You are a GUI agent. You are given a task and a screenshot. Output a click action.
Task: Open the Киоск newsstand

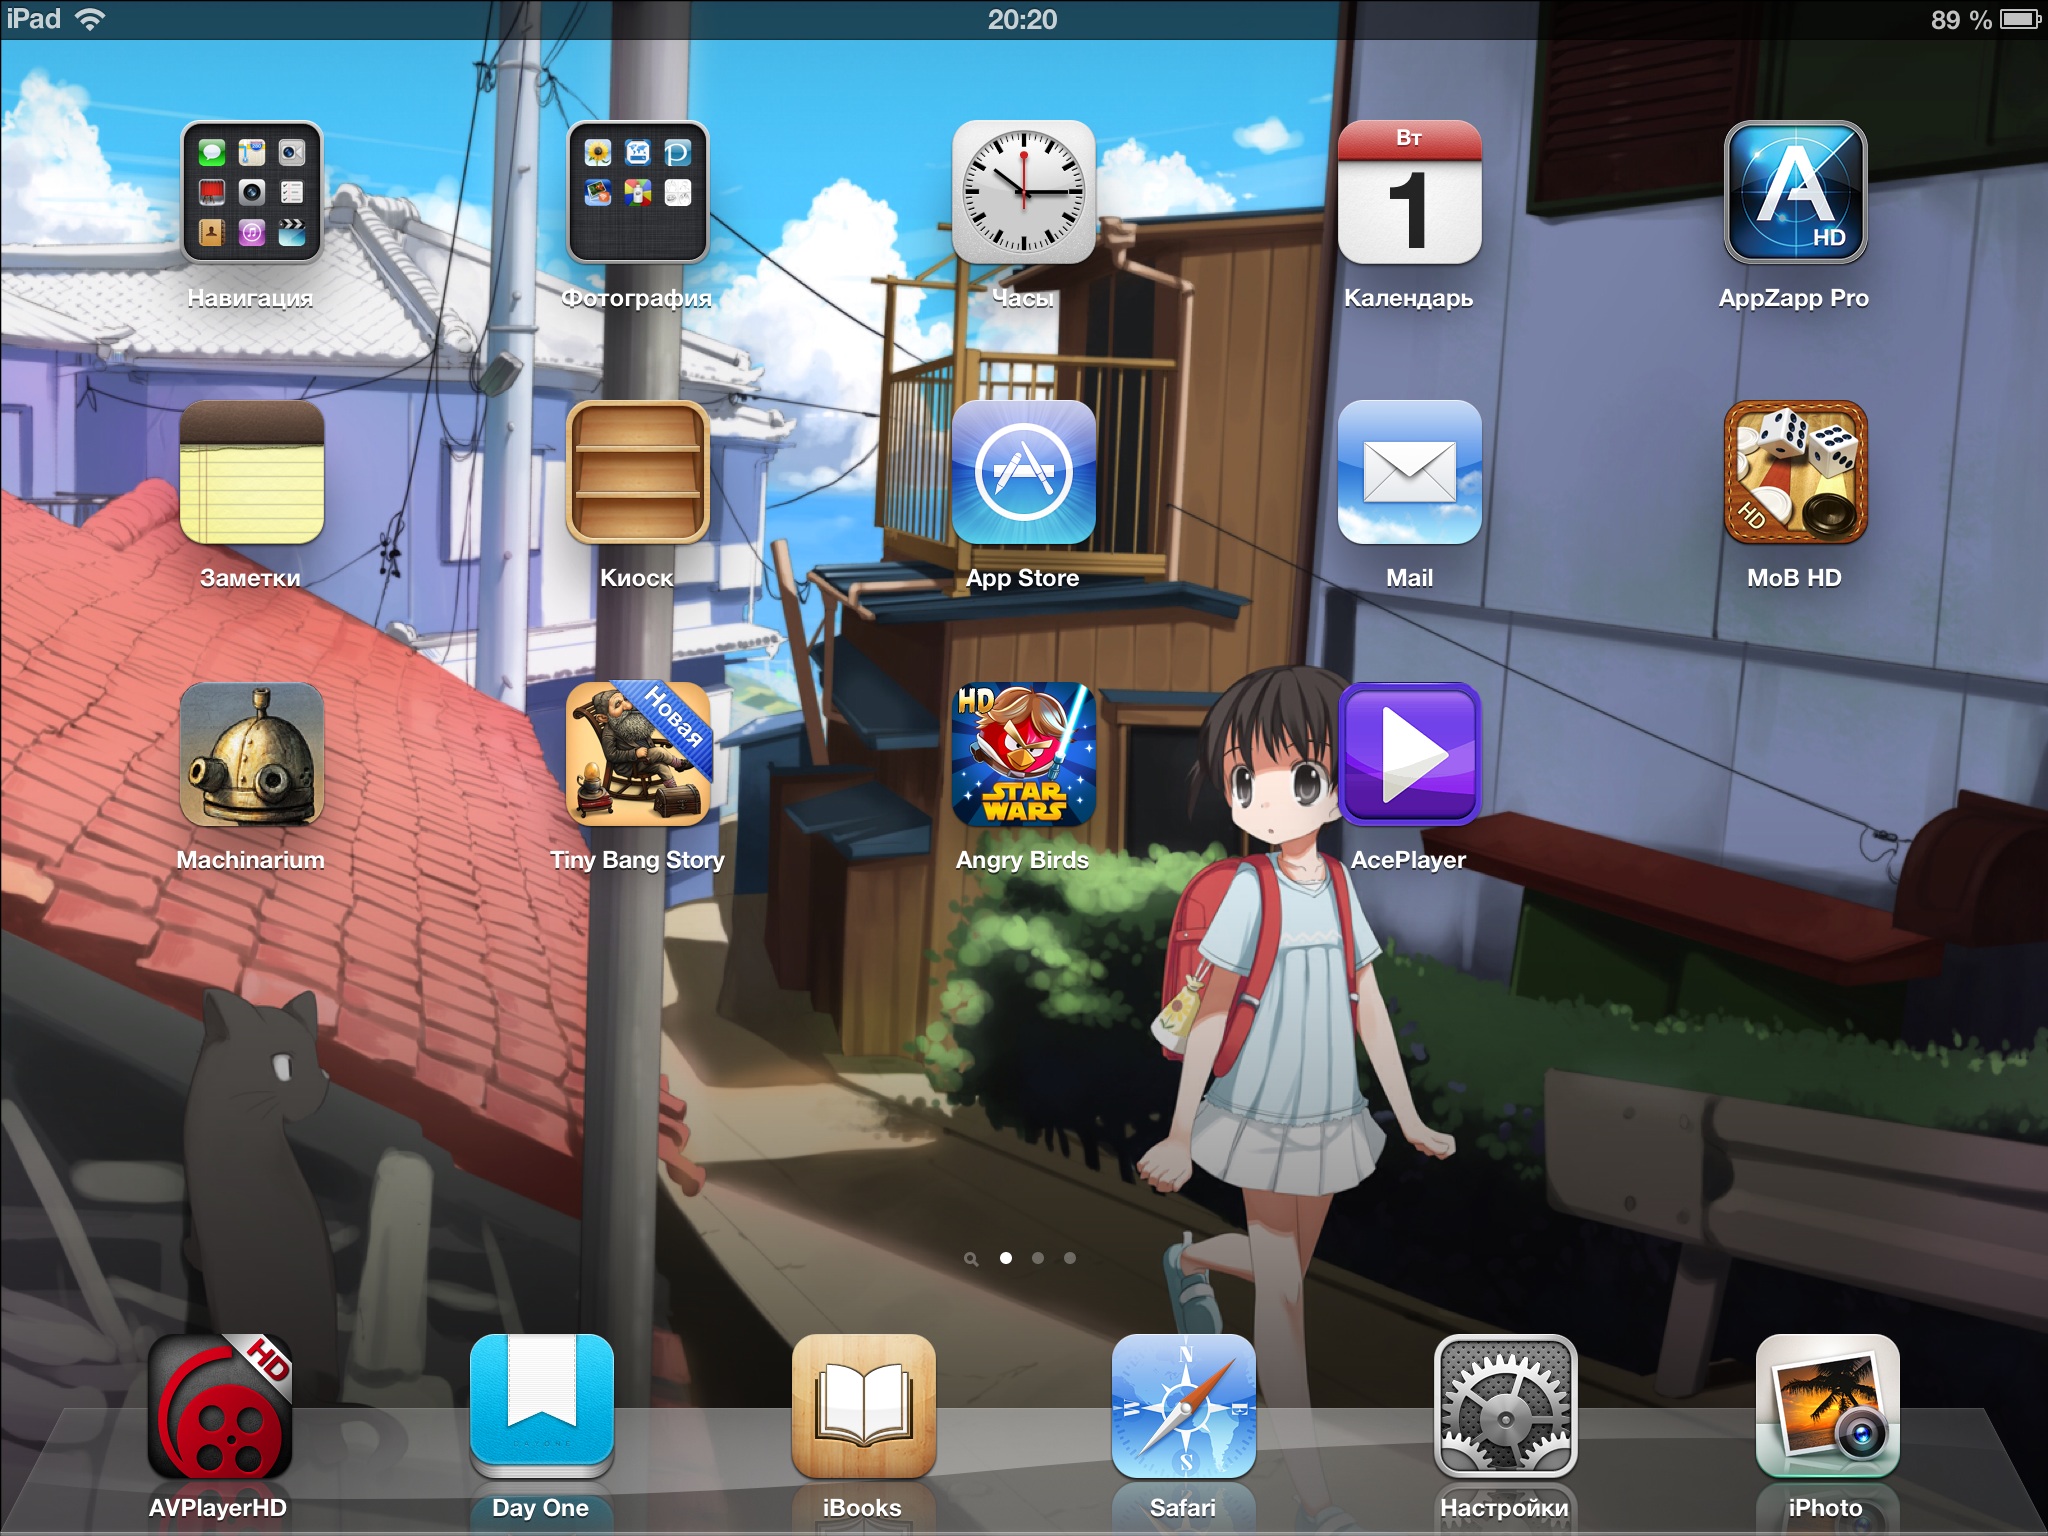click(637, 472)
